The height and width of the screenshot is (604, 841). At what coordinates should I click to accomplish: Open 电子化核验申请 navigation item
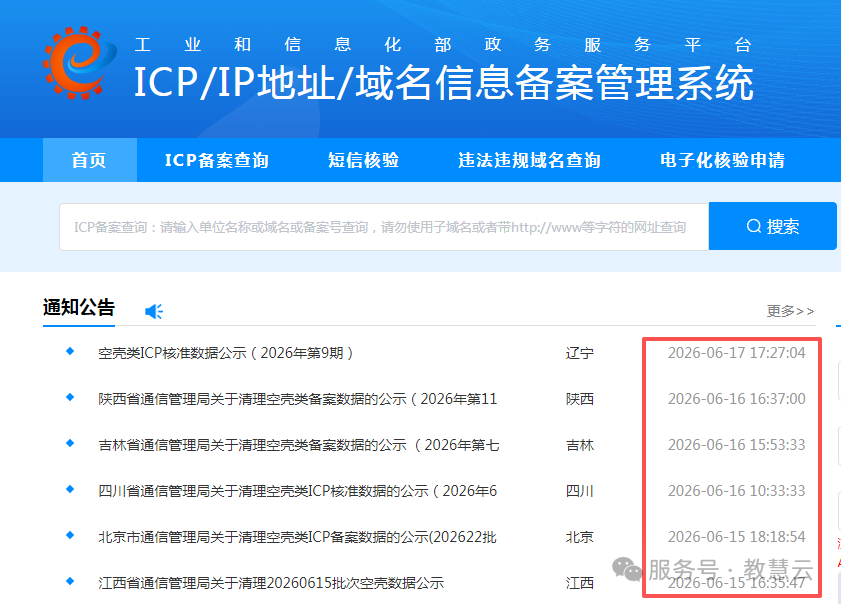click(722, 160)
